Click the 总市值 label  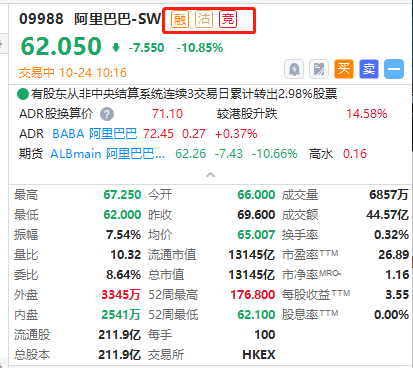point(166,275)
